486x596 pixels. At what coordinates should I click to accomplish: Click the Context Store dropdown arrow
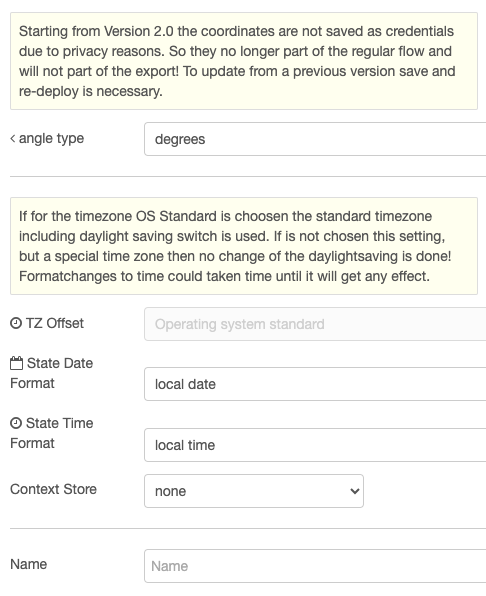pyautogui.click(x=355, y=491)
